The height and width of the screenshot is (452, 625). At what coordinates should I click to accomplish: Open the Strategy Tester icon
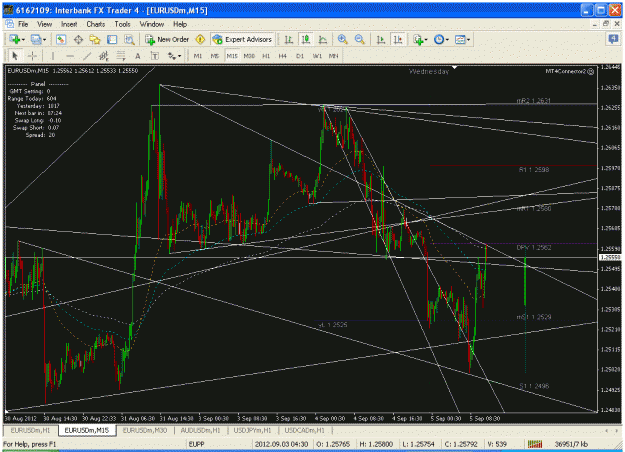pyautogui.click(x=129, y=39)
